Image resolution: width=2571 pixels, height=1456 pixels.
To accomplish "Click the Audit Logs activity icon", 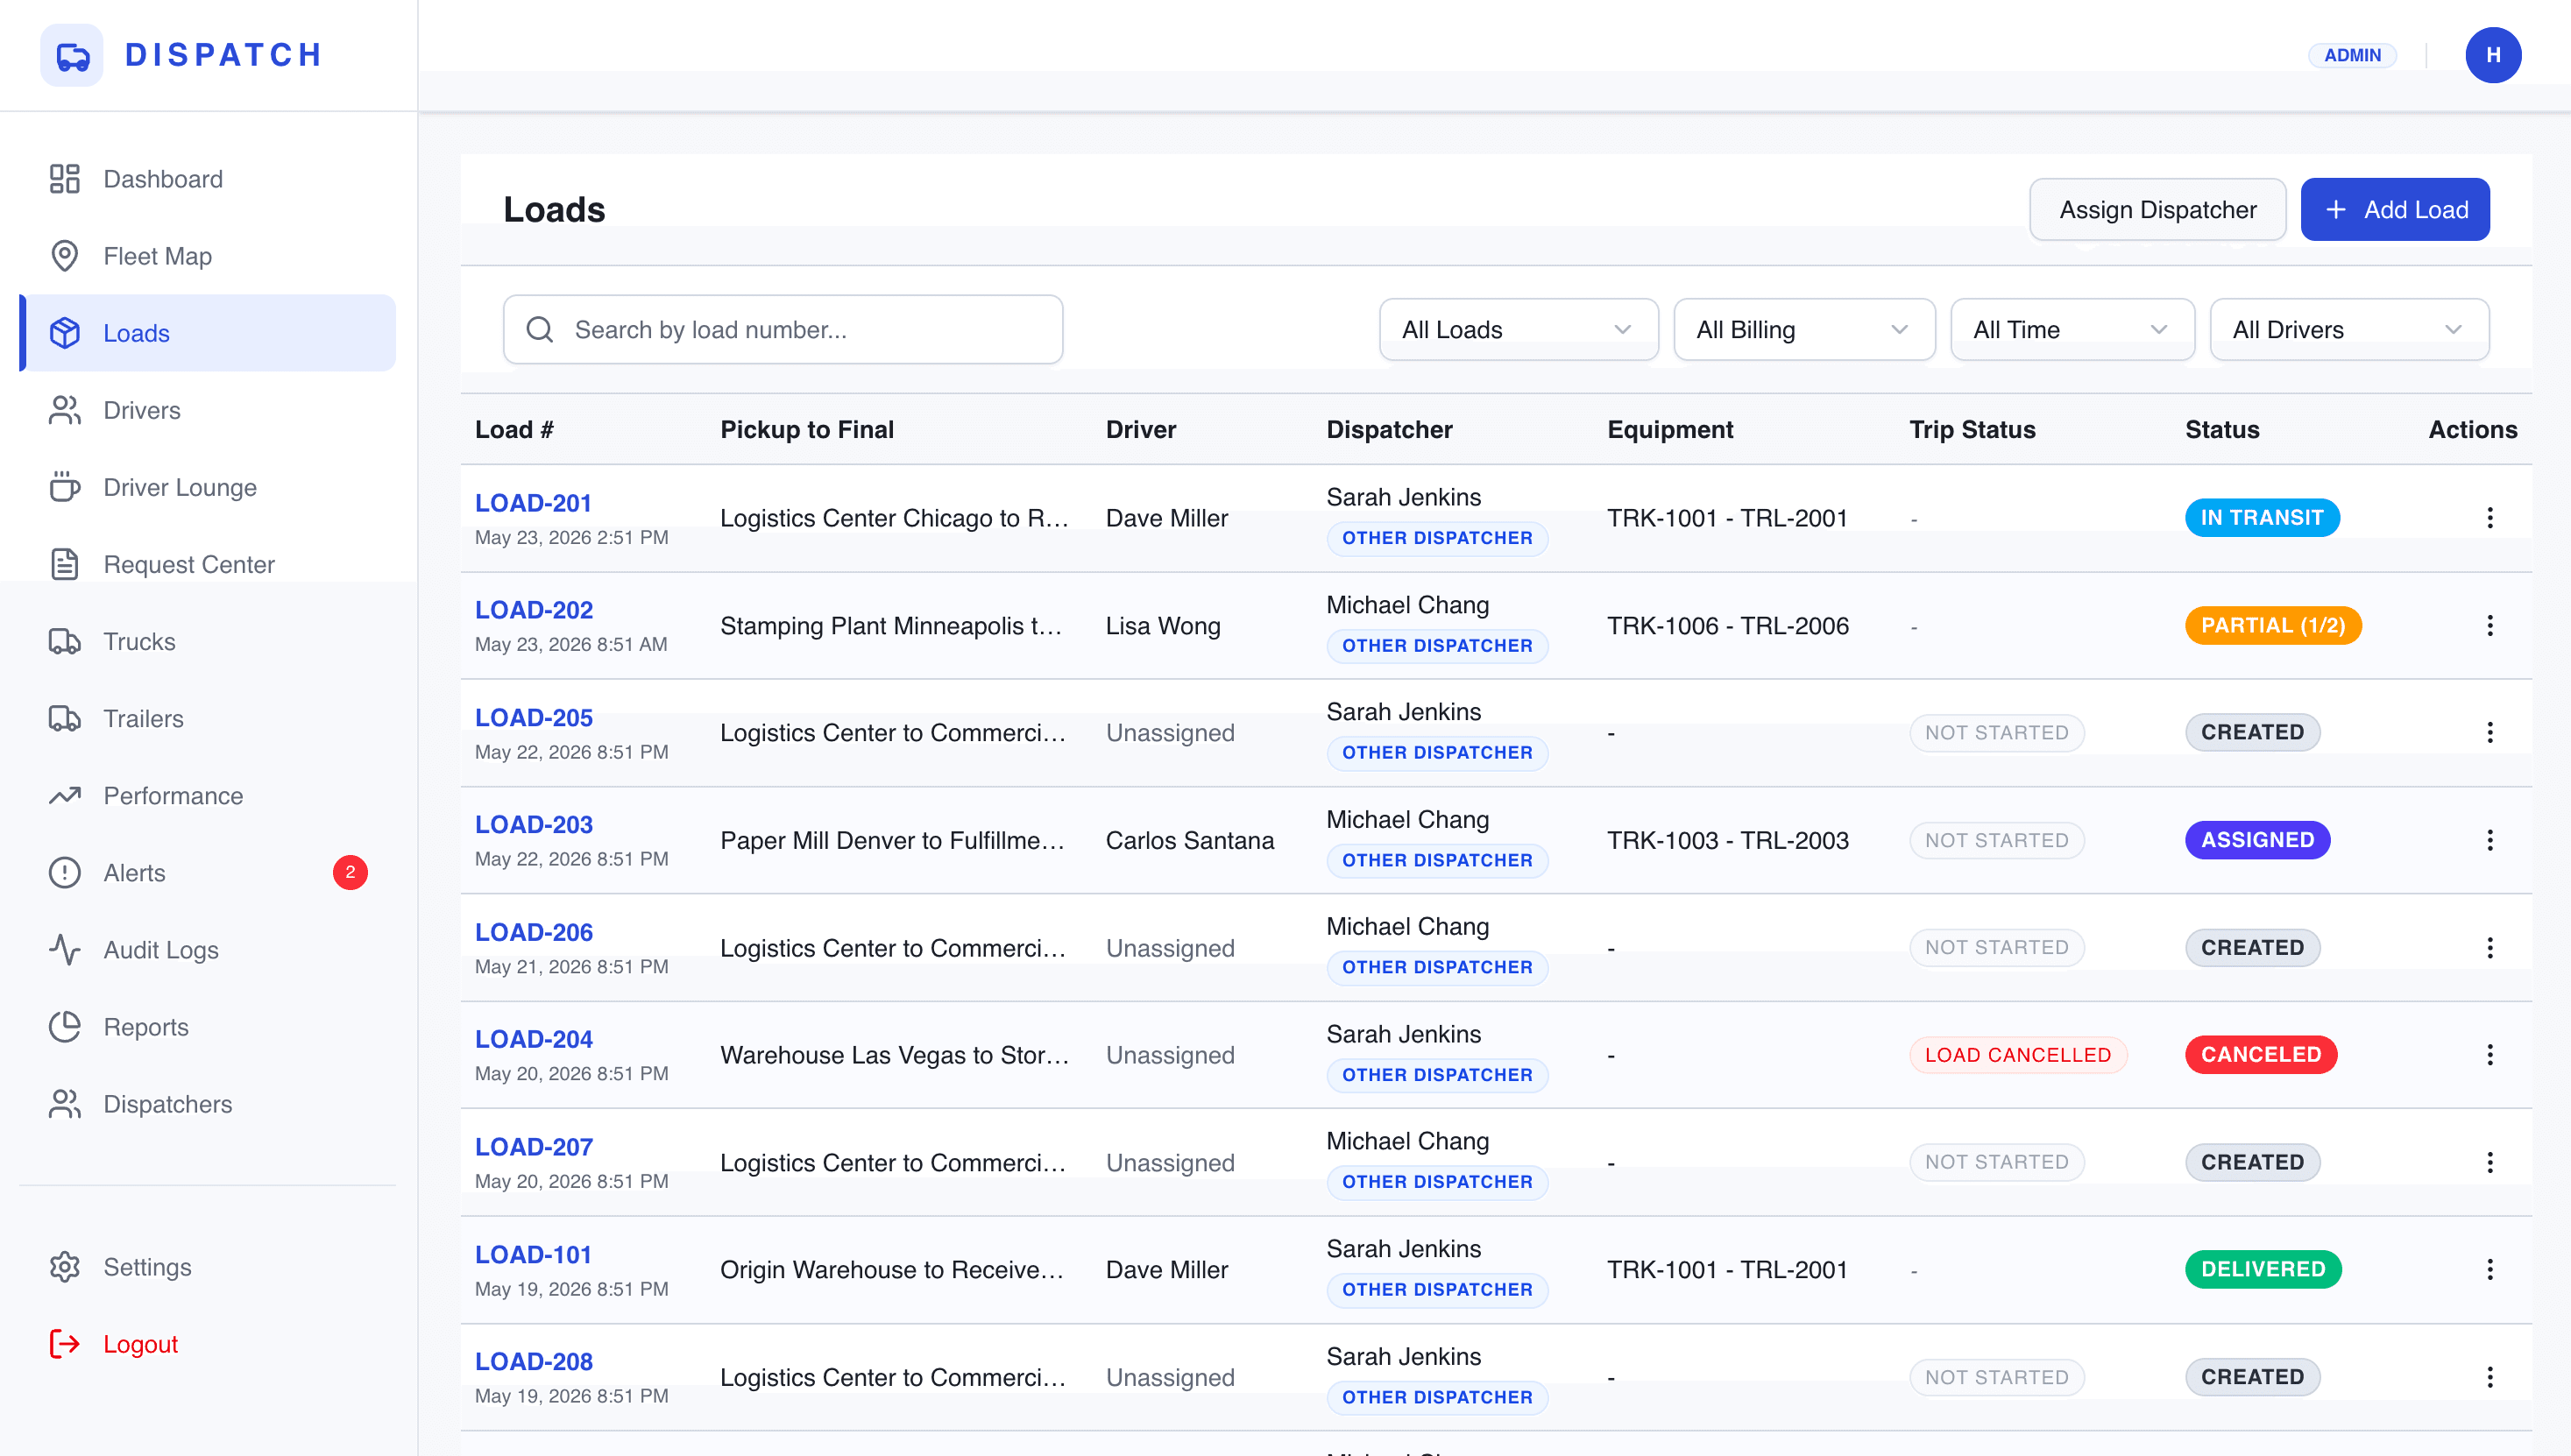I will coord(65,949).
